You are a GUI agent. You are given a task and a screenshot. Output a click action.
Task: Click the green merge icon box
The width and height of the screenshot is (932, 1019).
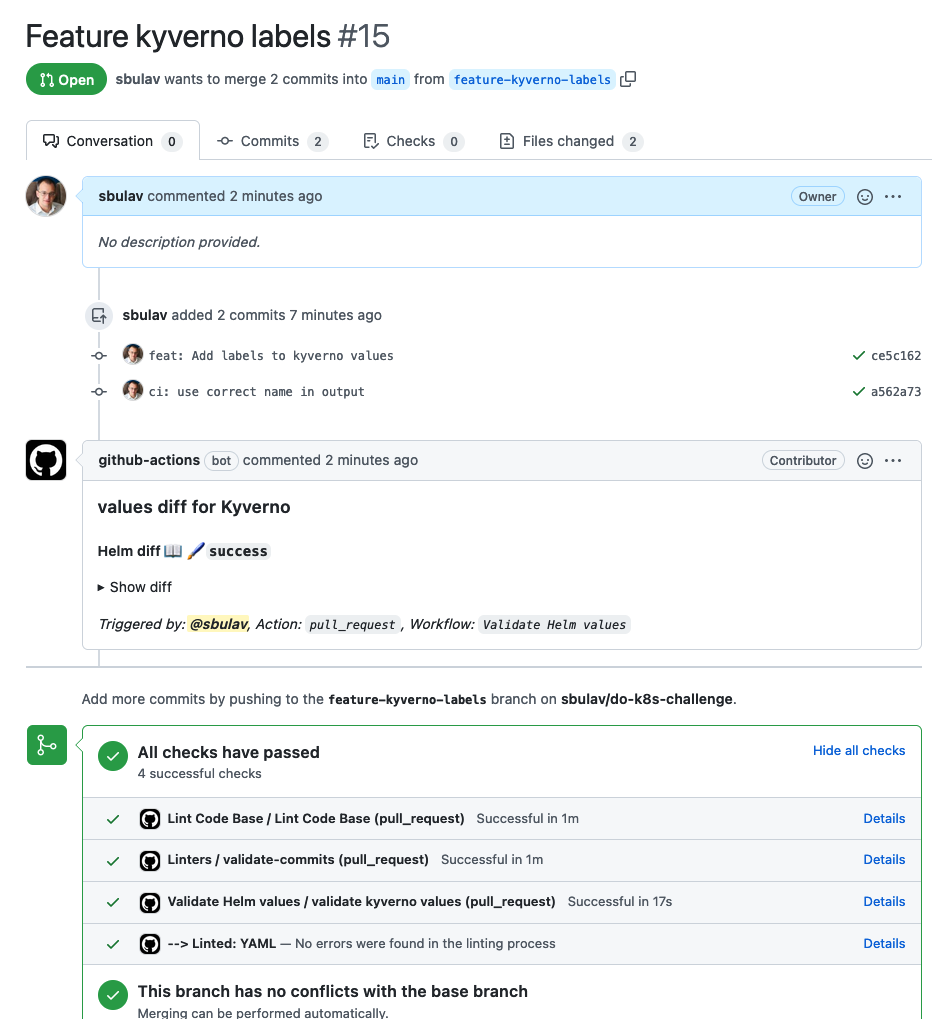47,745
